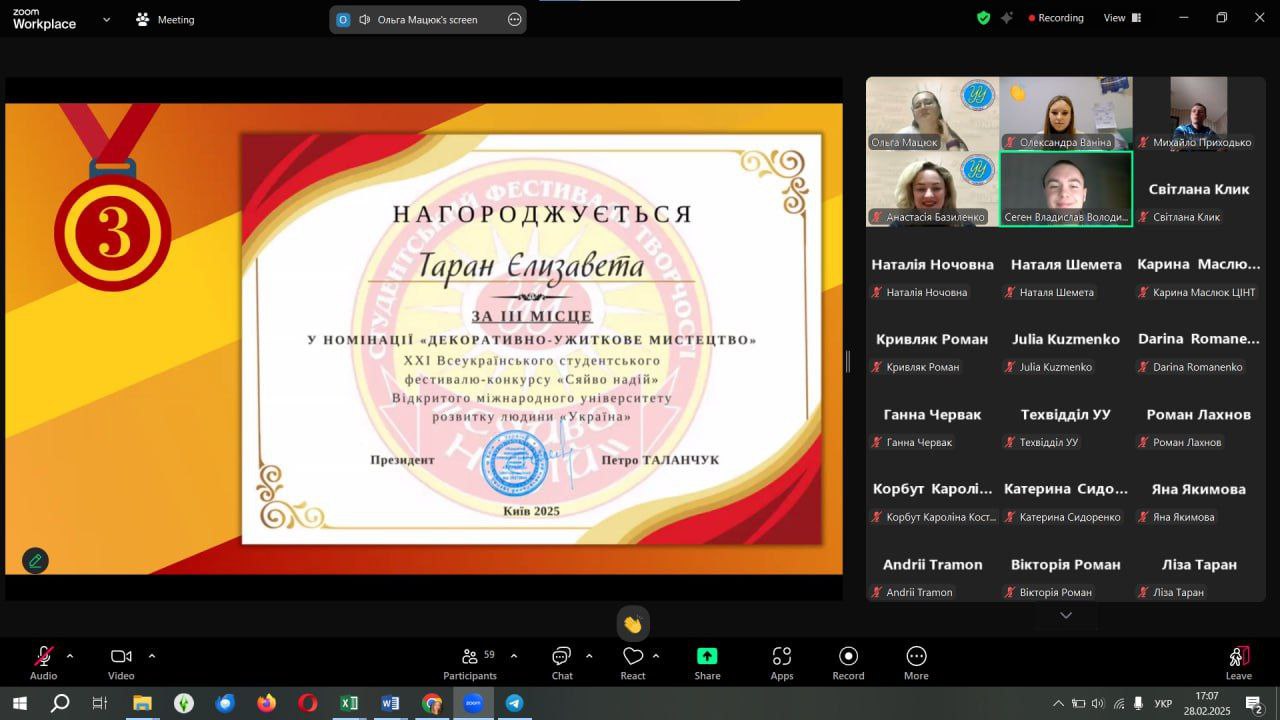Expand audio options arrow next to Audio
The height and width of the screenshot is (720, 1280).
coord(70,656)
